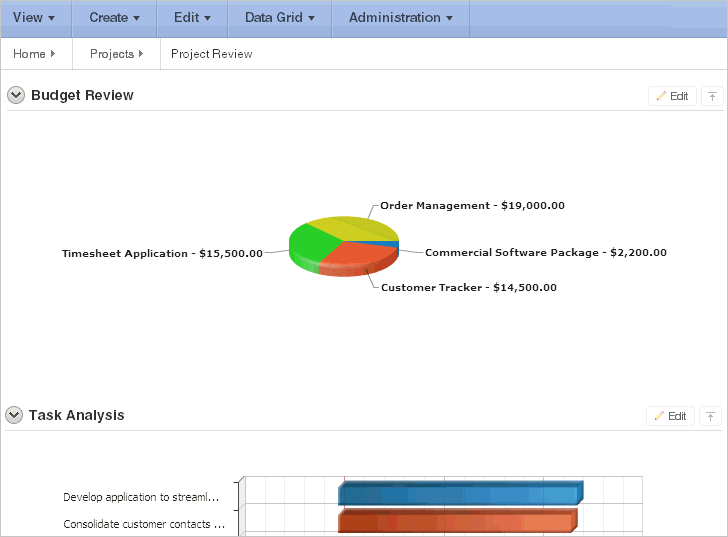Open the View menu
The height and width of the screenshot is (537, 728).
click(x=34, y=18)
